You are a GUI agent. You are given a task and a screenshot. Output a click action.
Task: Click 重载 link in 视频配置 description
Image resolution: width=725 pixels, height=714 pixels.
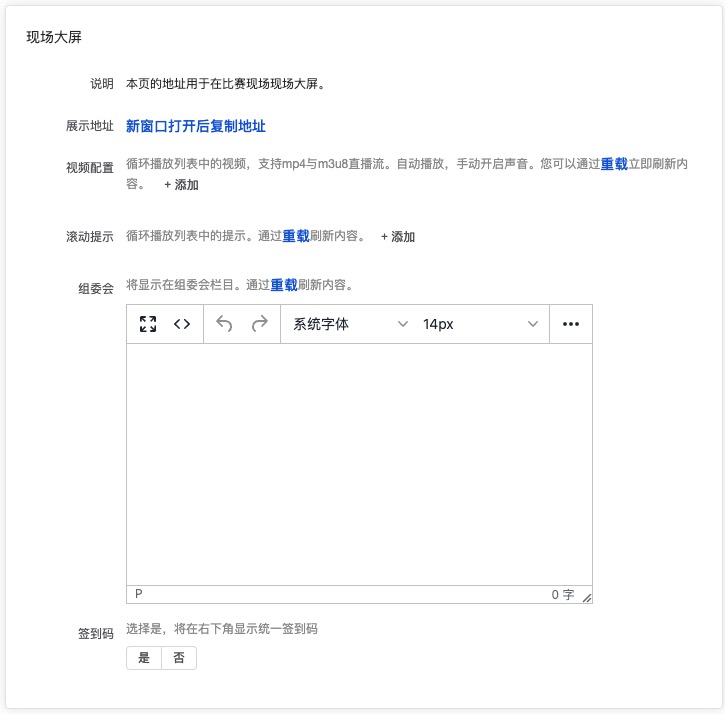pyautogui.click(x=614, y=164)
